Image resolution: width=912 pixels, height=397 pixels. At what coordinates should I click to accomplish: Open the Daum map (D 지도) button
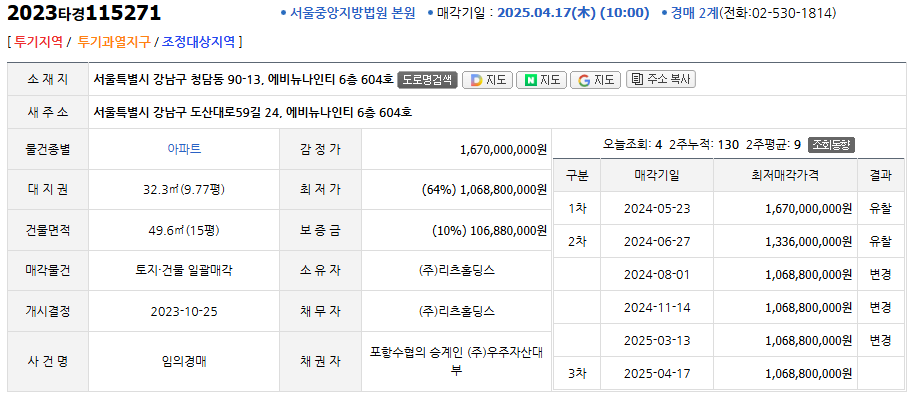[487, 80]
